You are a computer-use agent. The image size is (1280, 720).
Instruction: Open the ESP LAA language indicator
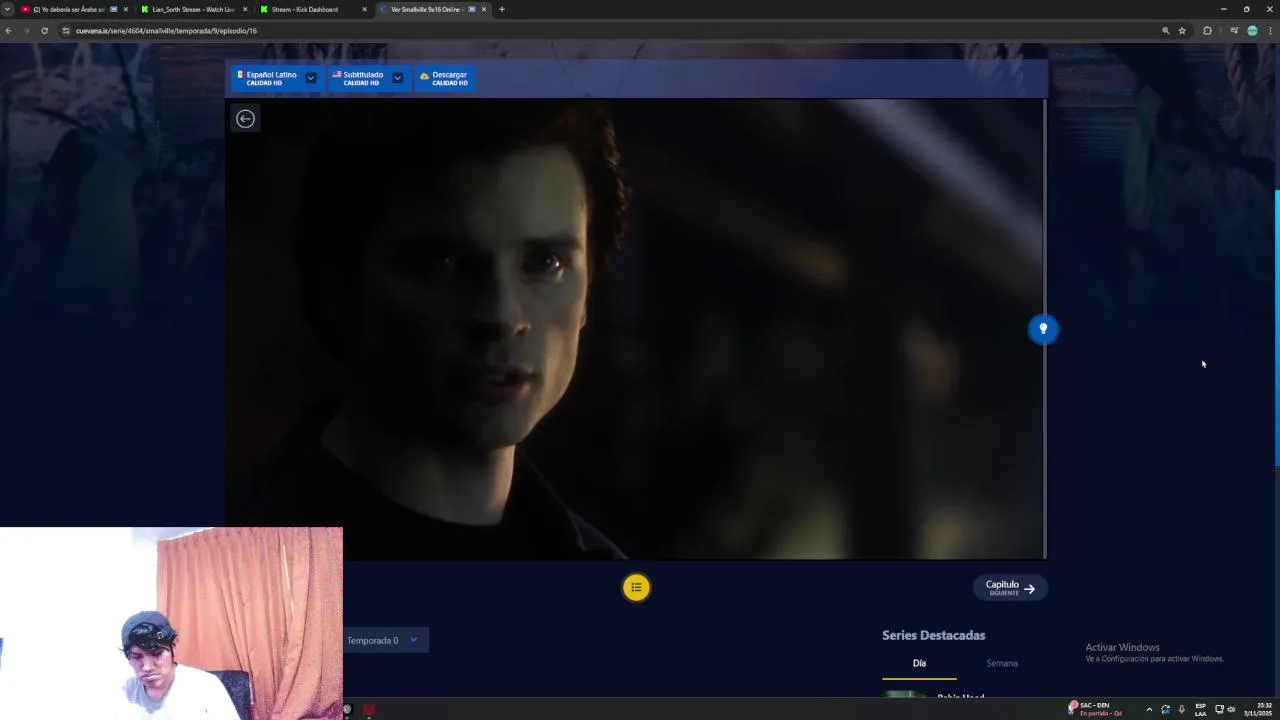tap(1200, 709)
